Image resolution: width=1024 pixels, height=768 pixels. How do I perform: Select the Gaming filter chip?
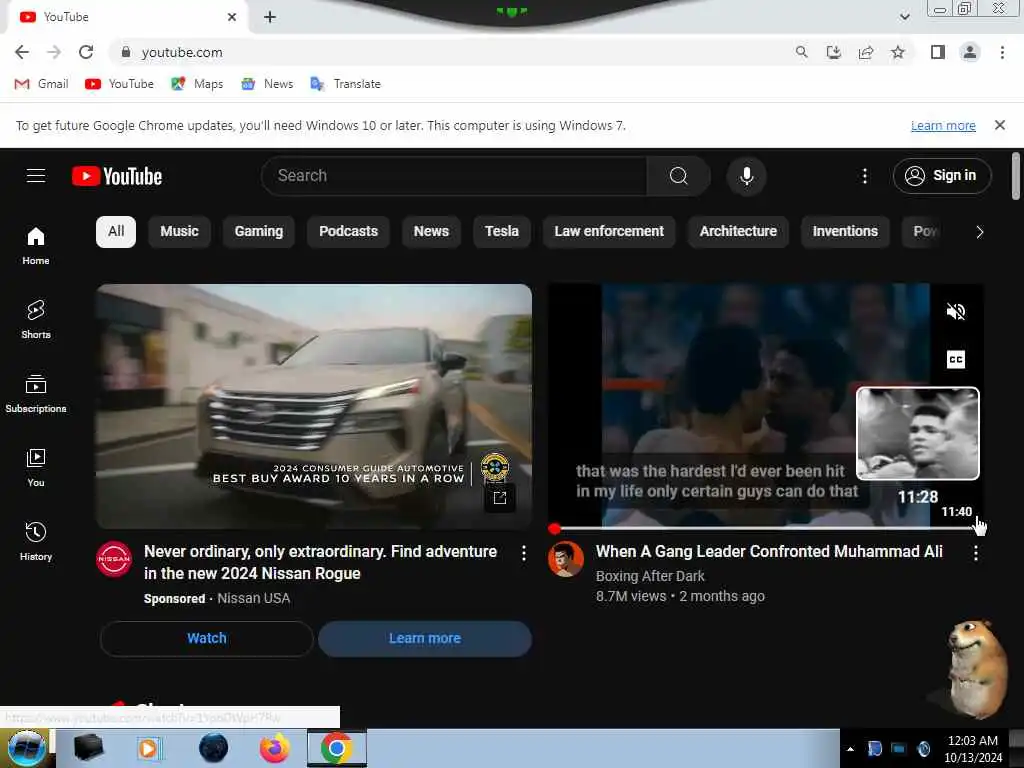coord(259,232)
